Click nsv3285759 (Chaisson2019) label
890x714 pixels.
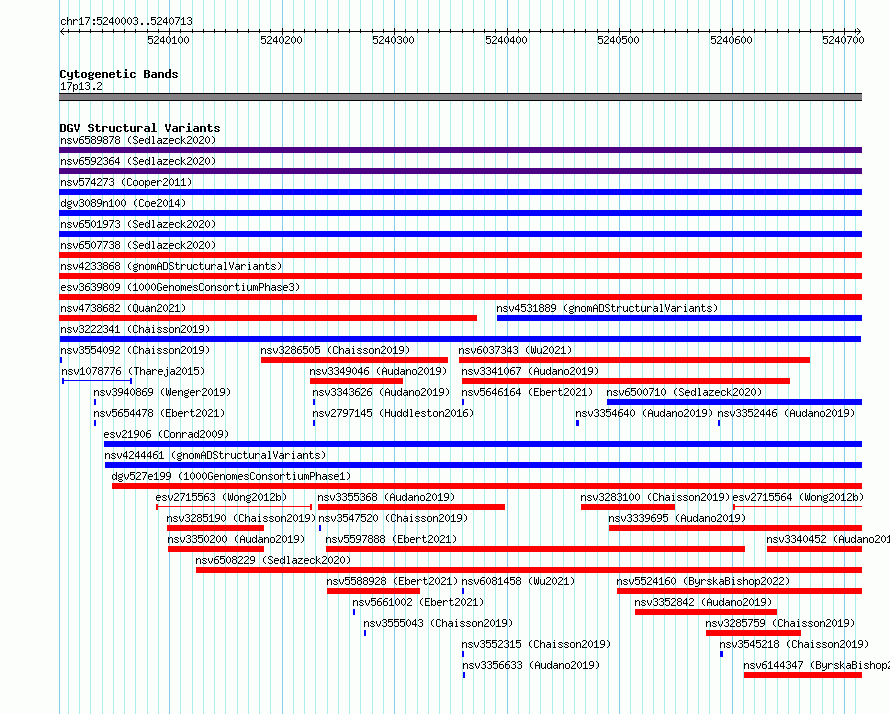(780, 623)
